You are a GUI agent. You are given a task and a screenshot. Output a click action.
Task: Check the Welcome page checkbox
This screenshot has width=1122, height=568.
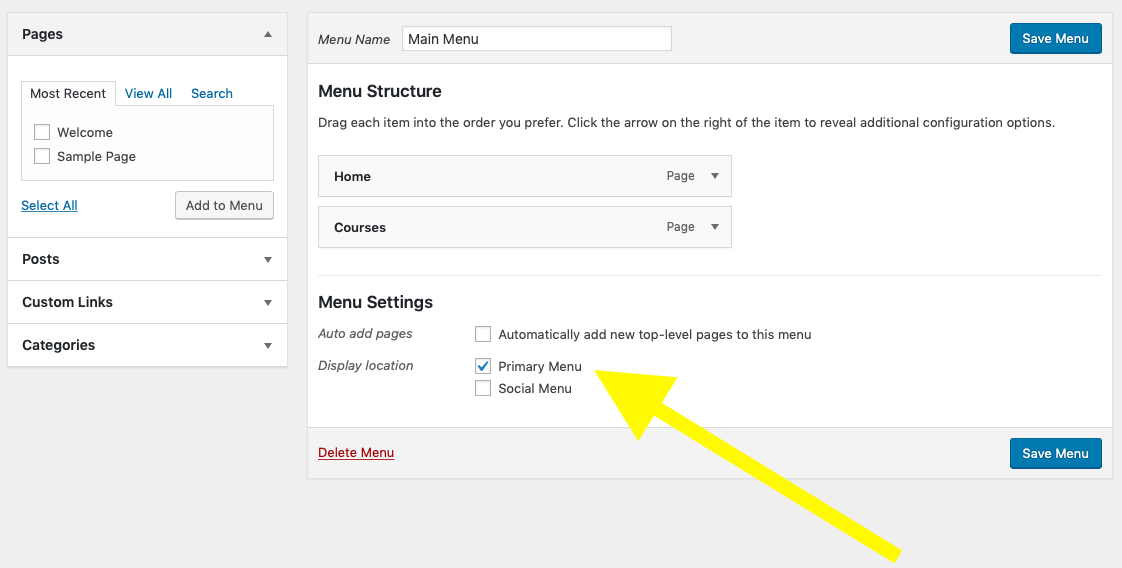[42, 132]
